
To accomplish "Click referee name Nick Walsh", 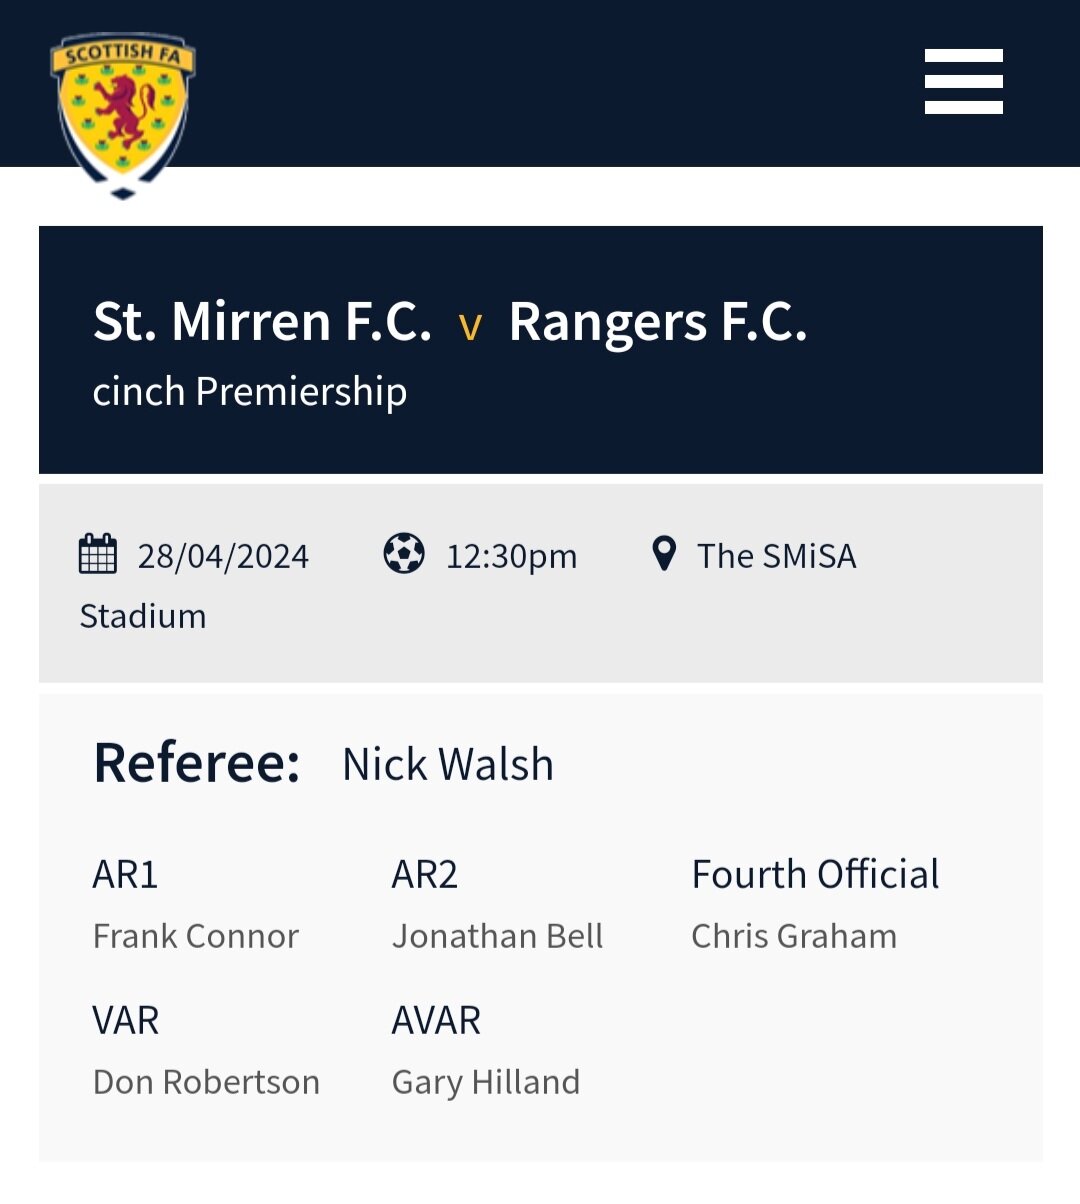I will (448, 765).
